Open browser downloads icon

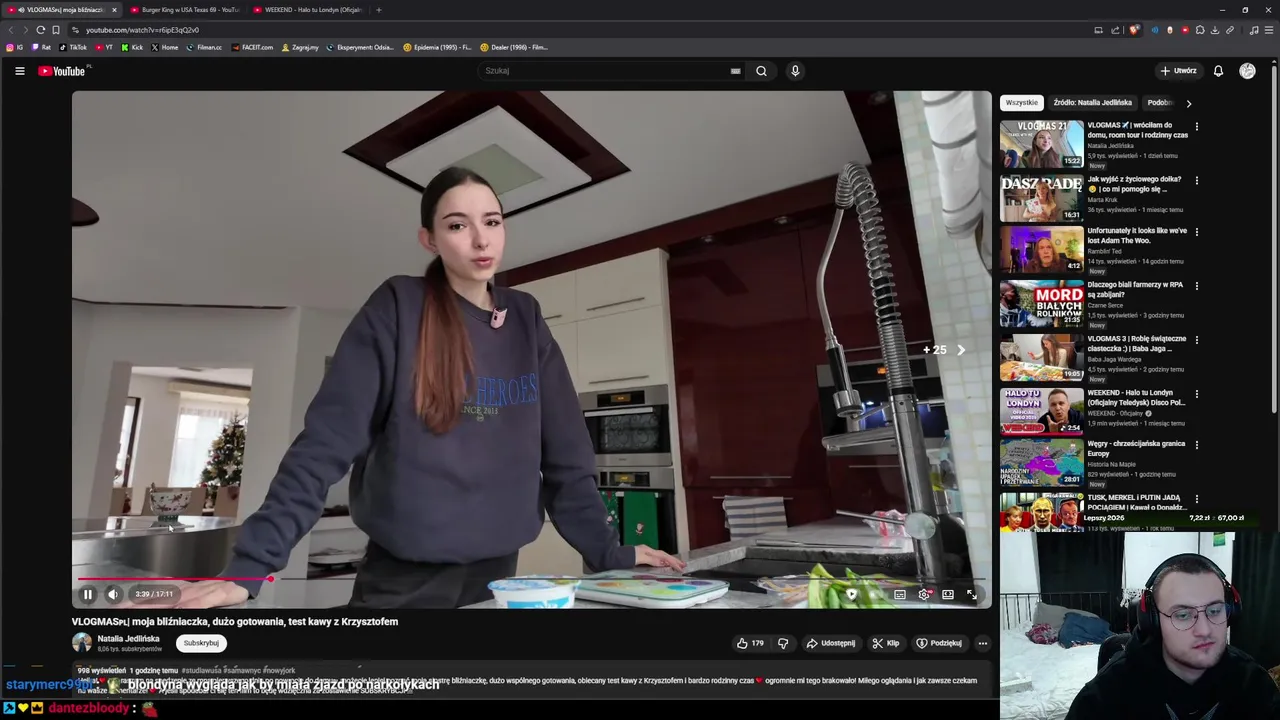click(1215, 30)
